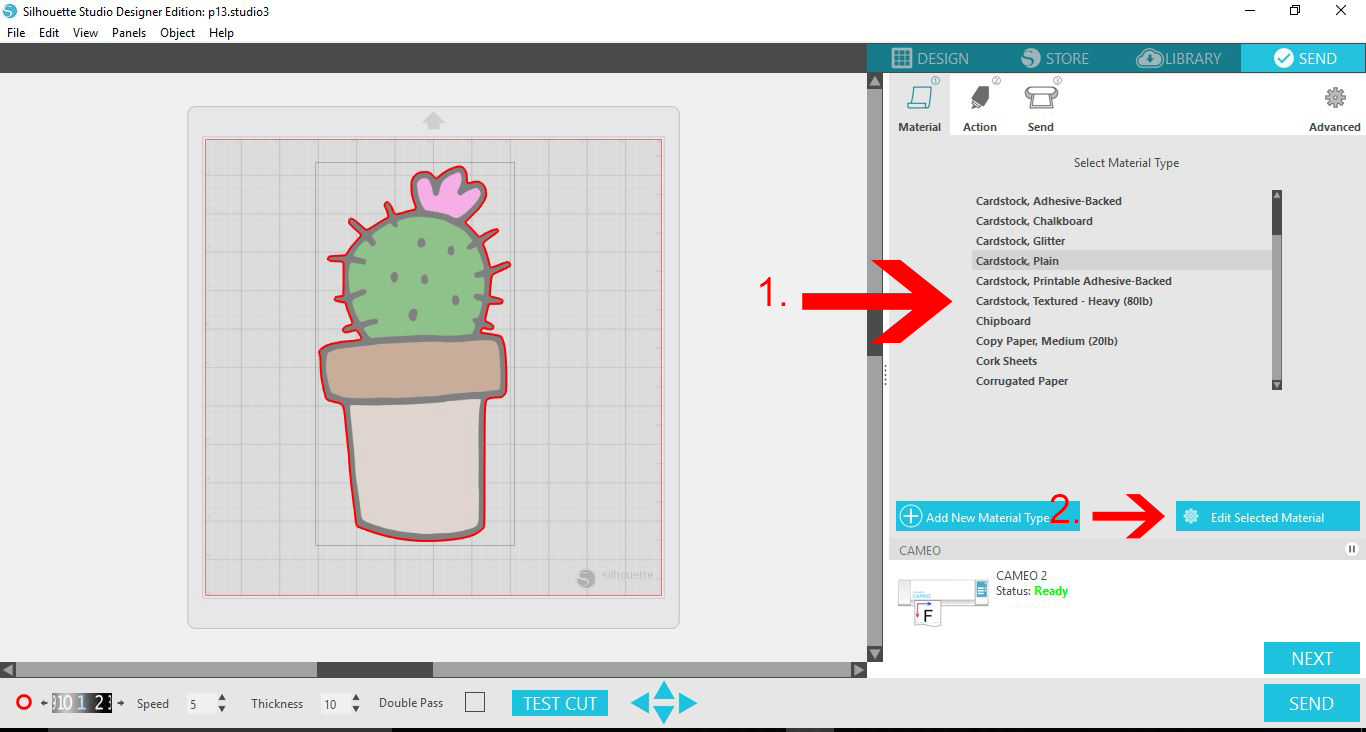
Task: Open the Help menu
Action: (x=221, y=33)
